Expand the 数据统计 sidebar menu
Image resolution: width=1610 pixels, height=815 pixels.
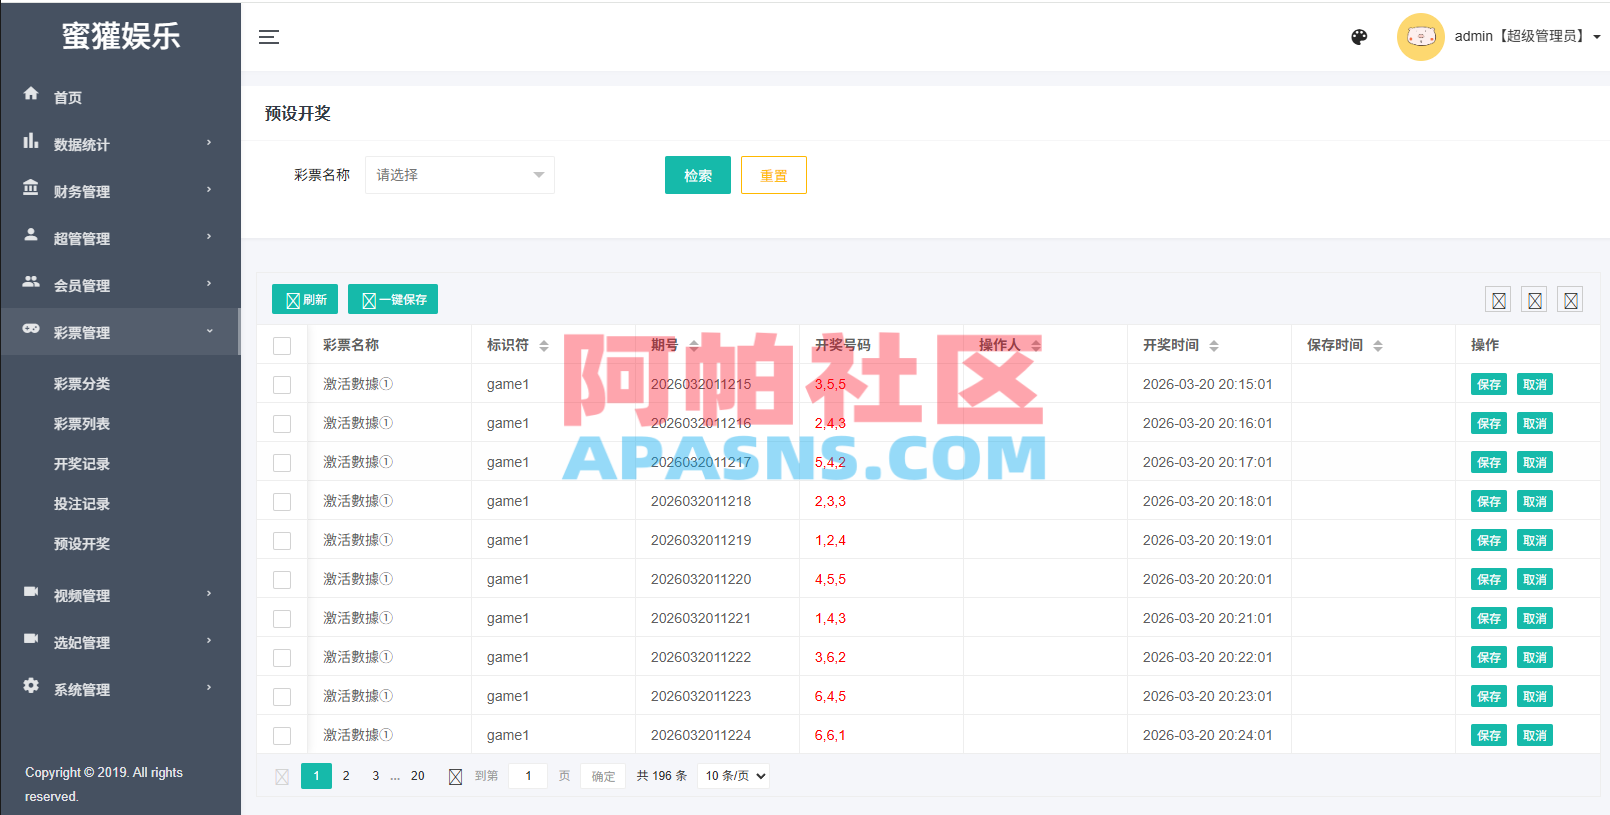click(120, 144)
